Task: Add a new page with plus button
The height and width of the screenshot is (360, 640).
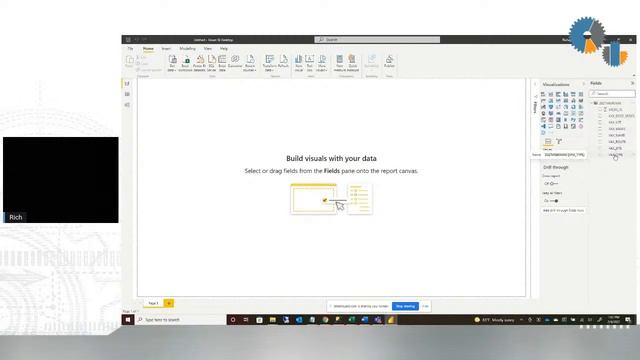Action: click(x=169, y=303)
